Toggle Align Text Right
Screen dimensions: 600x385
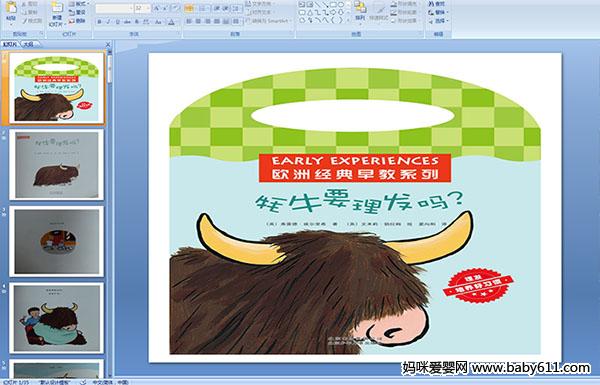207,21
